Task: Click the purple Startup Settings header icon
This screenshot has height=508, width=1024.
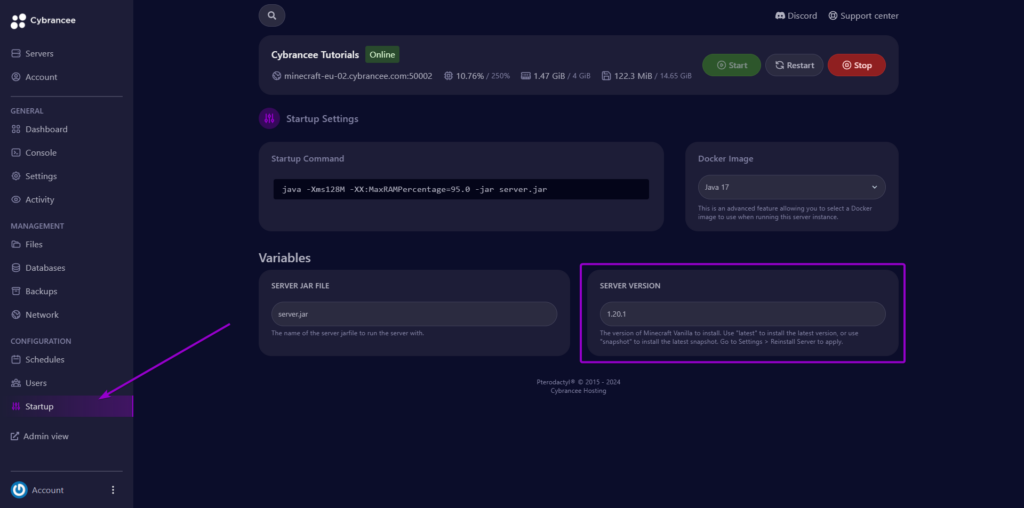Action: (270, 119)
